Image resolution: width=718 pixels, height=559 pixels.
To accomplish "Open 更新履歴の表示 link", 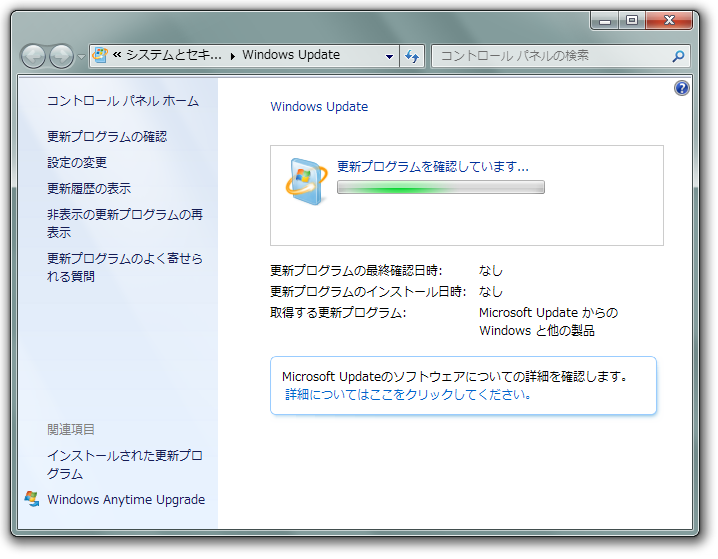I will (x=89, y=189).
